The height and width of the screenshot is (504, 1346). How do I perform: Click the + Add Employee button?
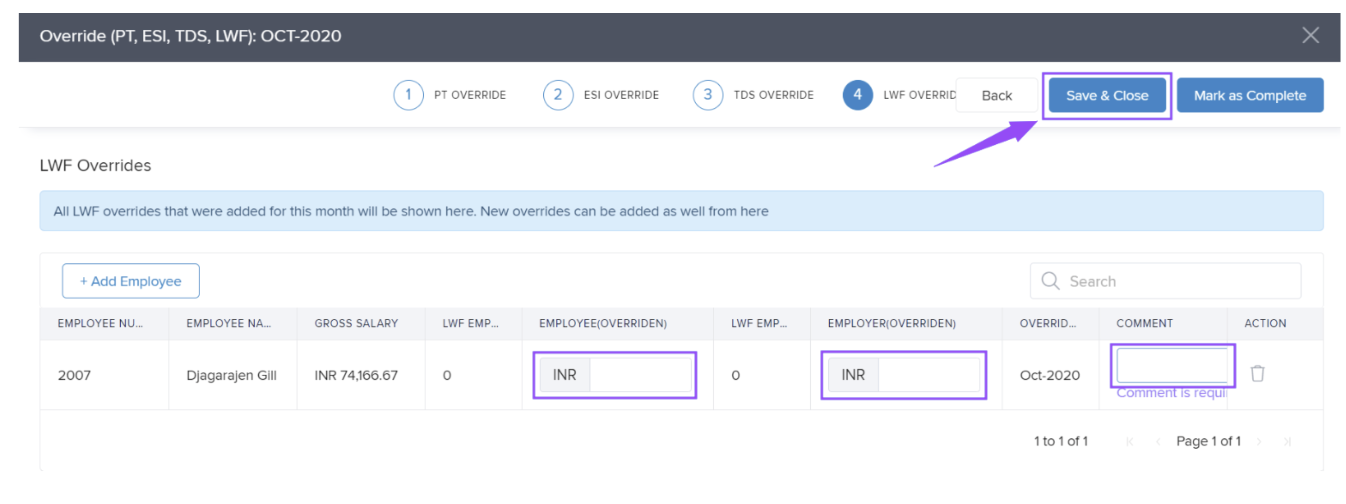click(131, 281)
